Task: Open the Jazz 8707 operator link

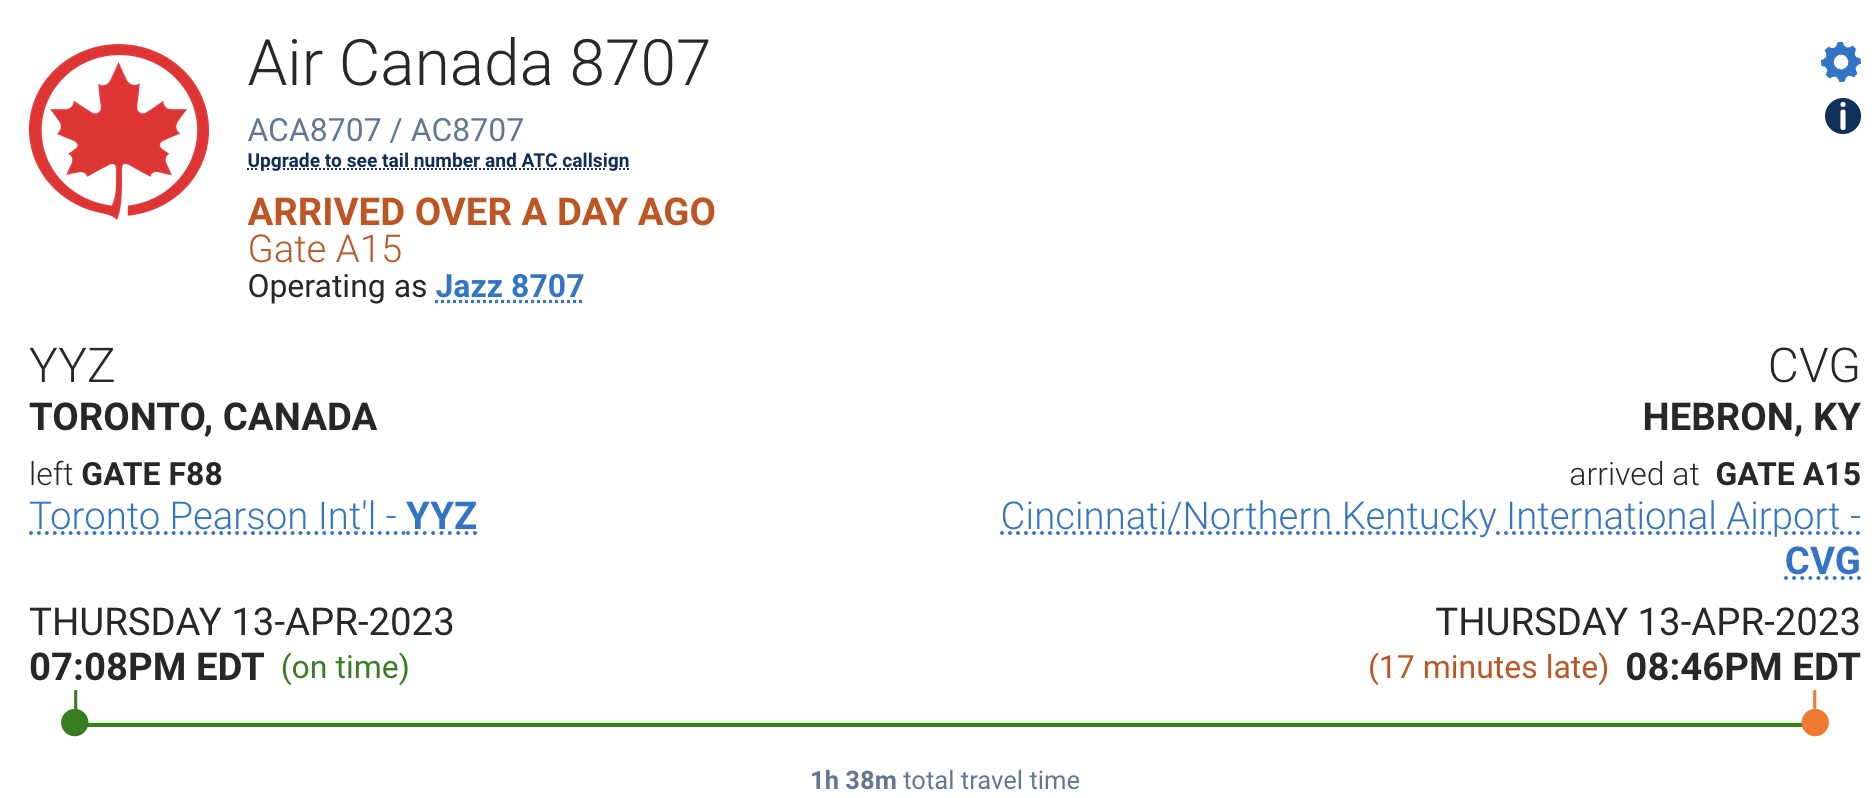Action: (509, 287)
